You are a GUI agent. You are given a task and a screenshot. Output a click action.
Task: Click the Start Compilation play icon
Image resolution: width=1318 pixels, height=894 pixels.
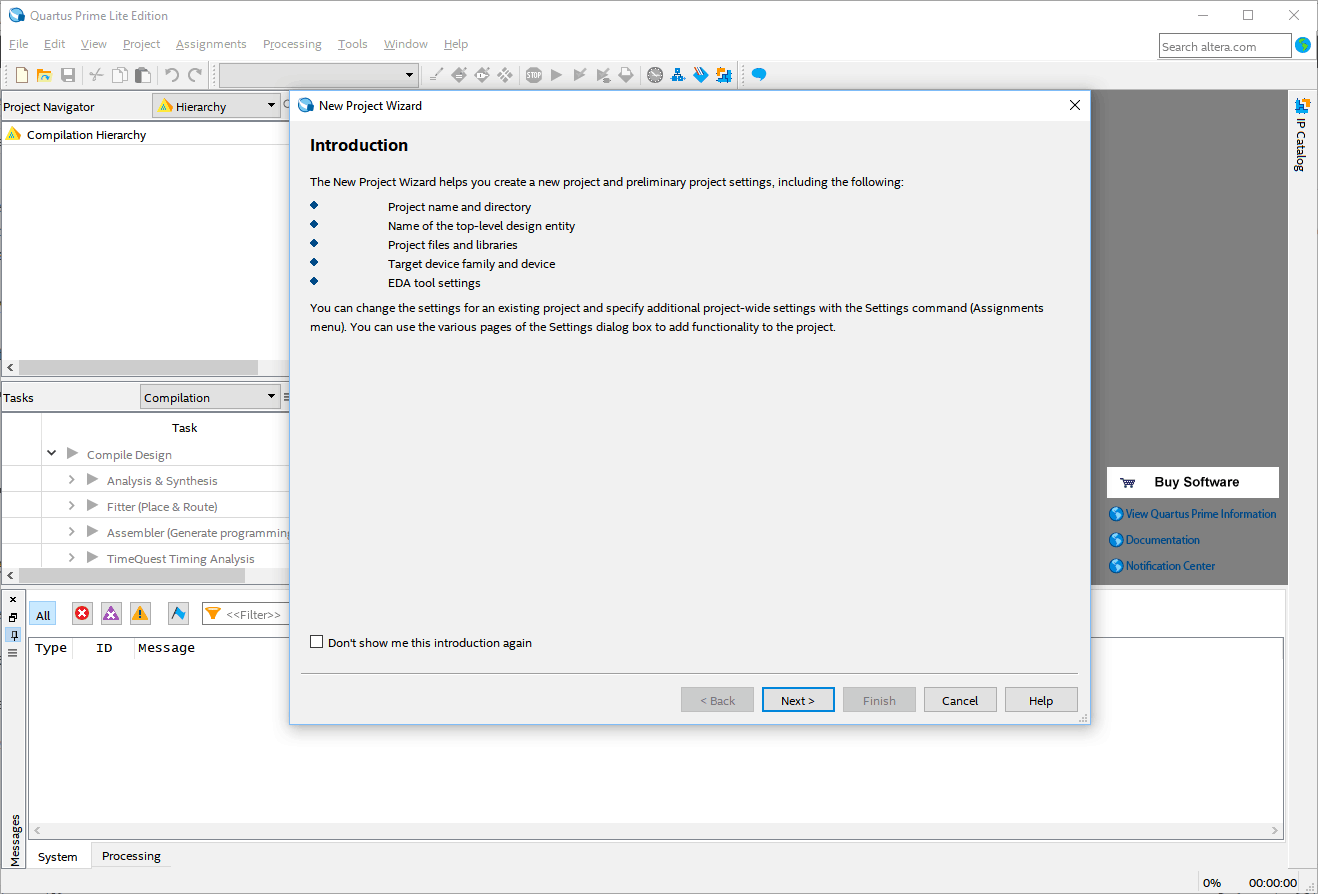[557, 75]
